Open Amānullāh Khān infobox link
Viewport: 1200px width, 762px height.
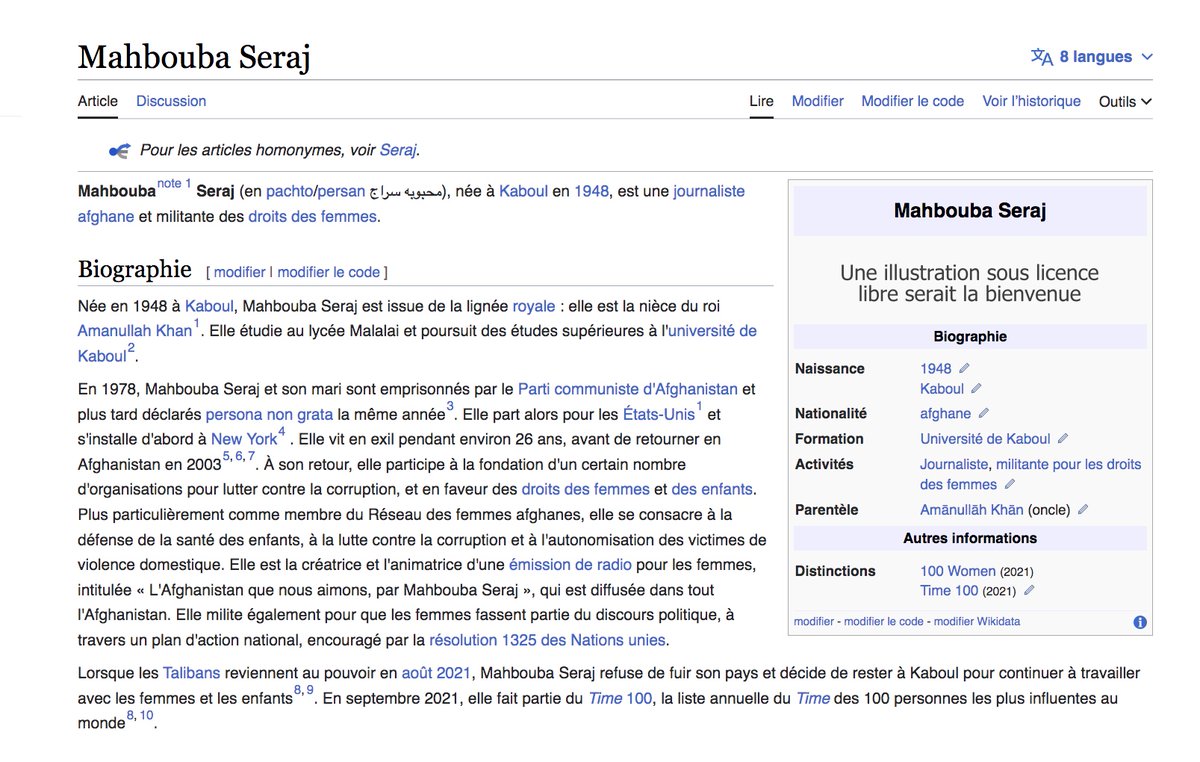coord(972,509)
